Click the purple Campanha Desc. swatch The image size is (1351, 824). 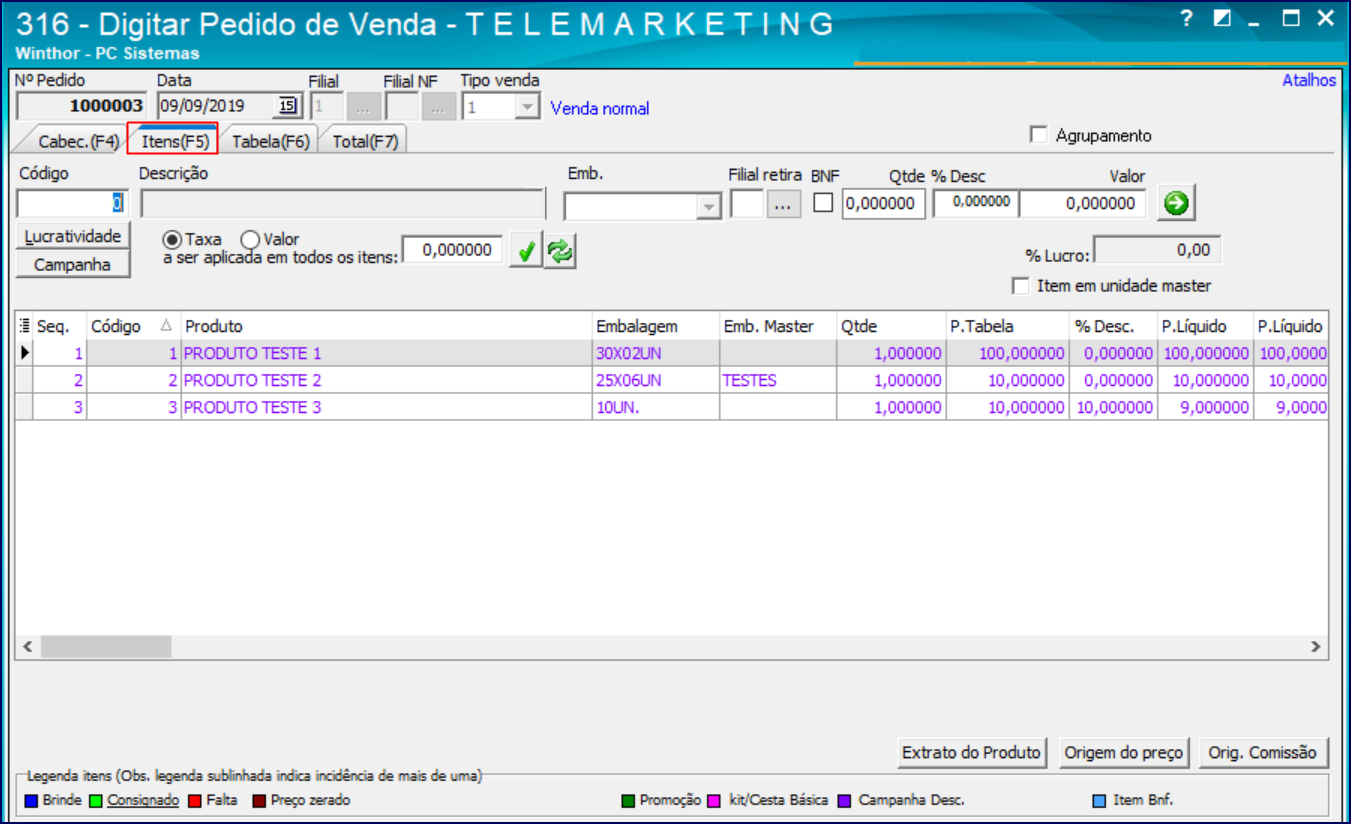(x=845, y=801)
